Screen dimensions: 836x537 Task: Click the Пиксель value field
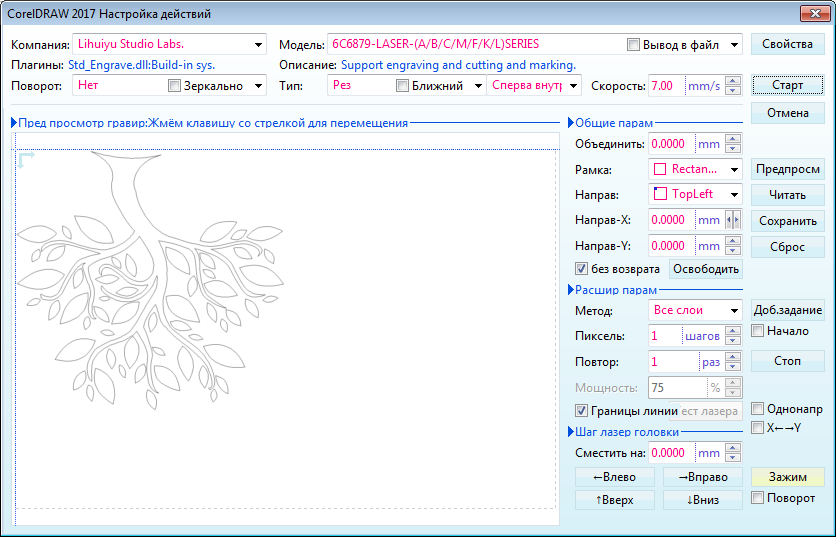(665, 336)
